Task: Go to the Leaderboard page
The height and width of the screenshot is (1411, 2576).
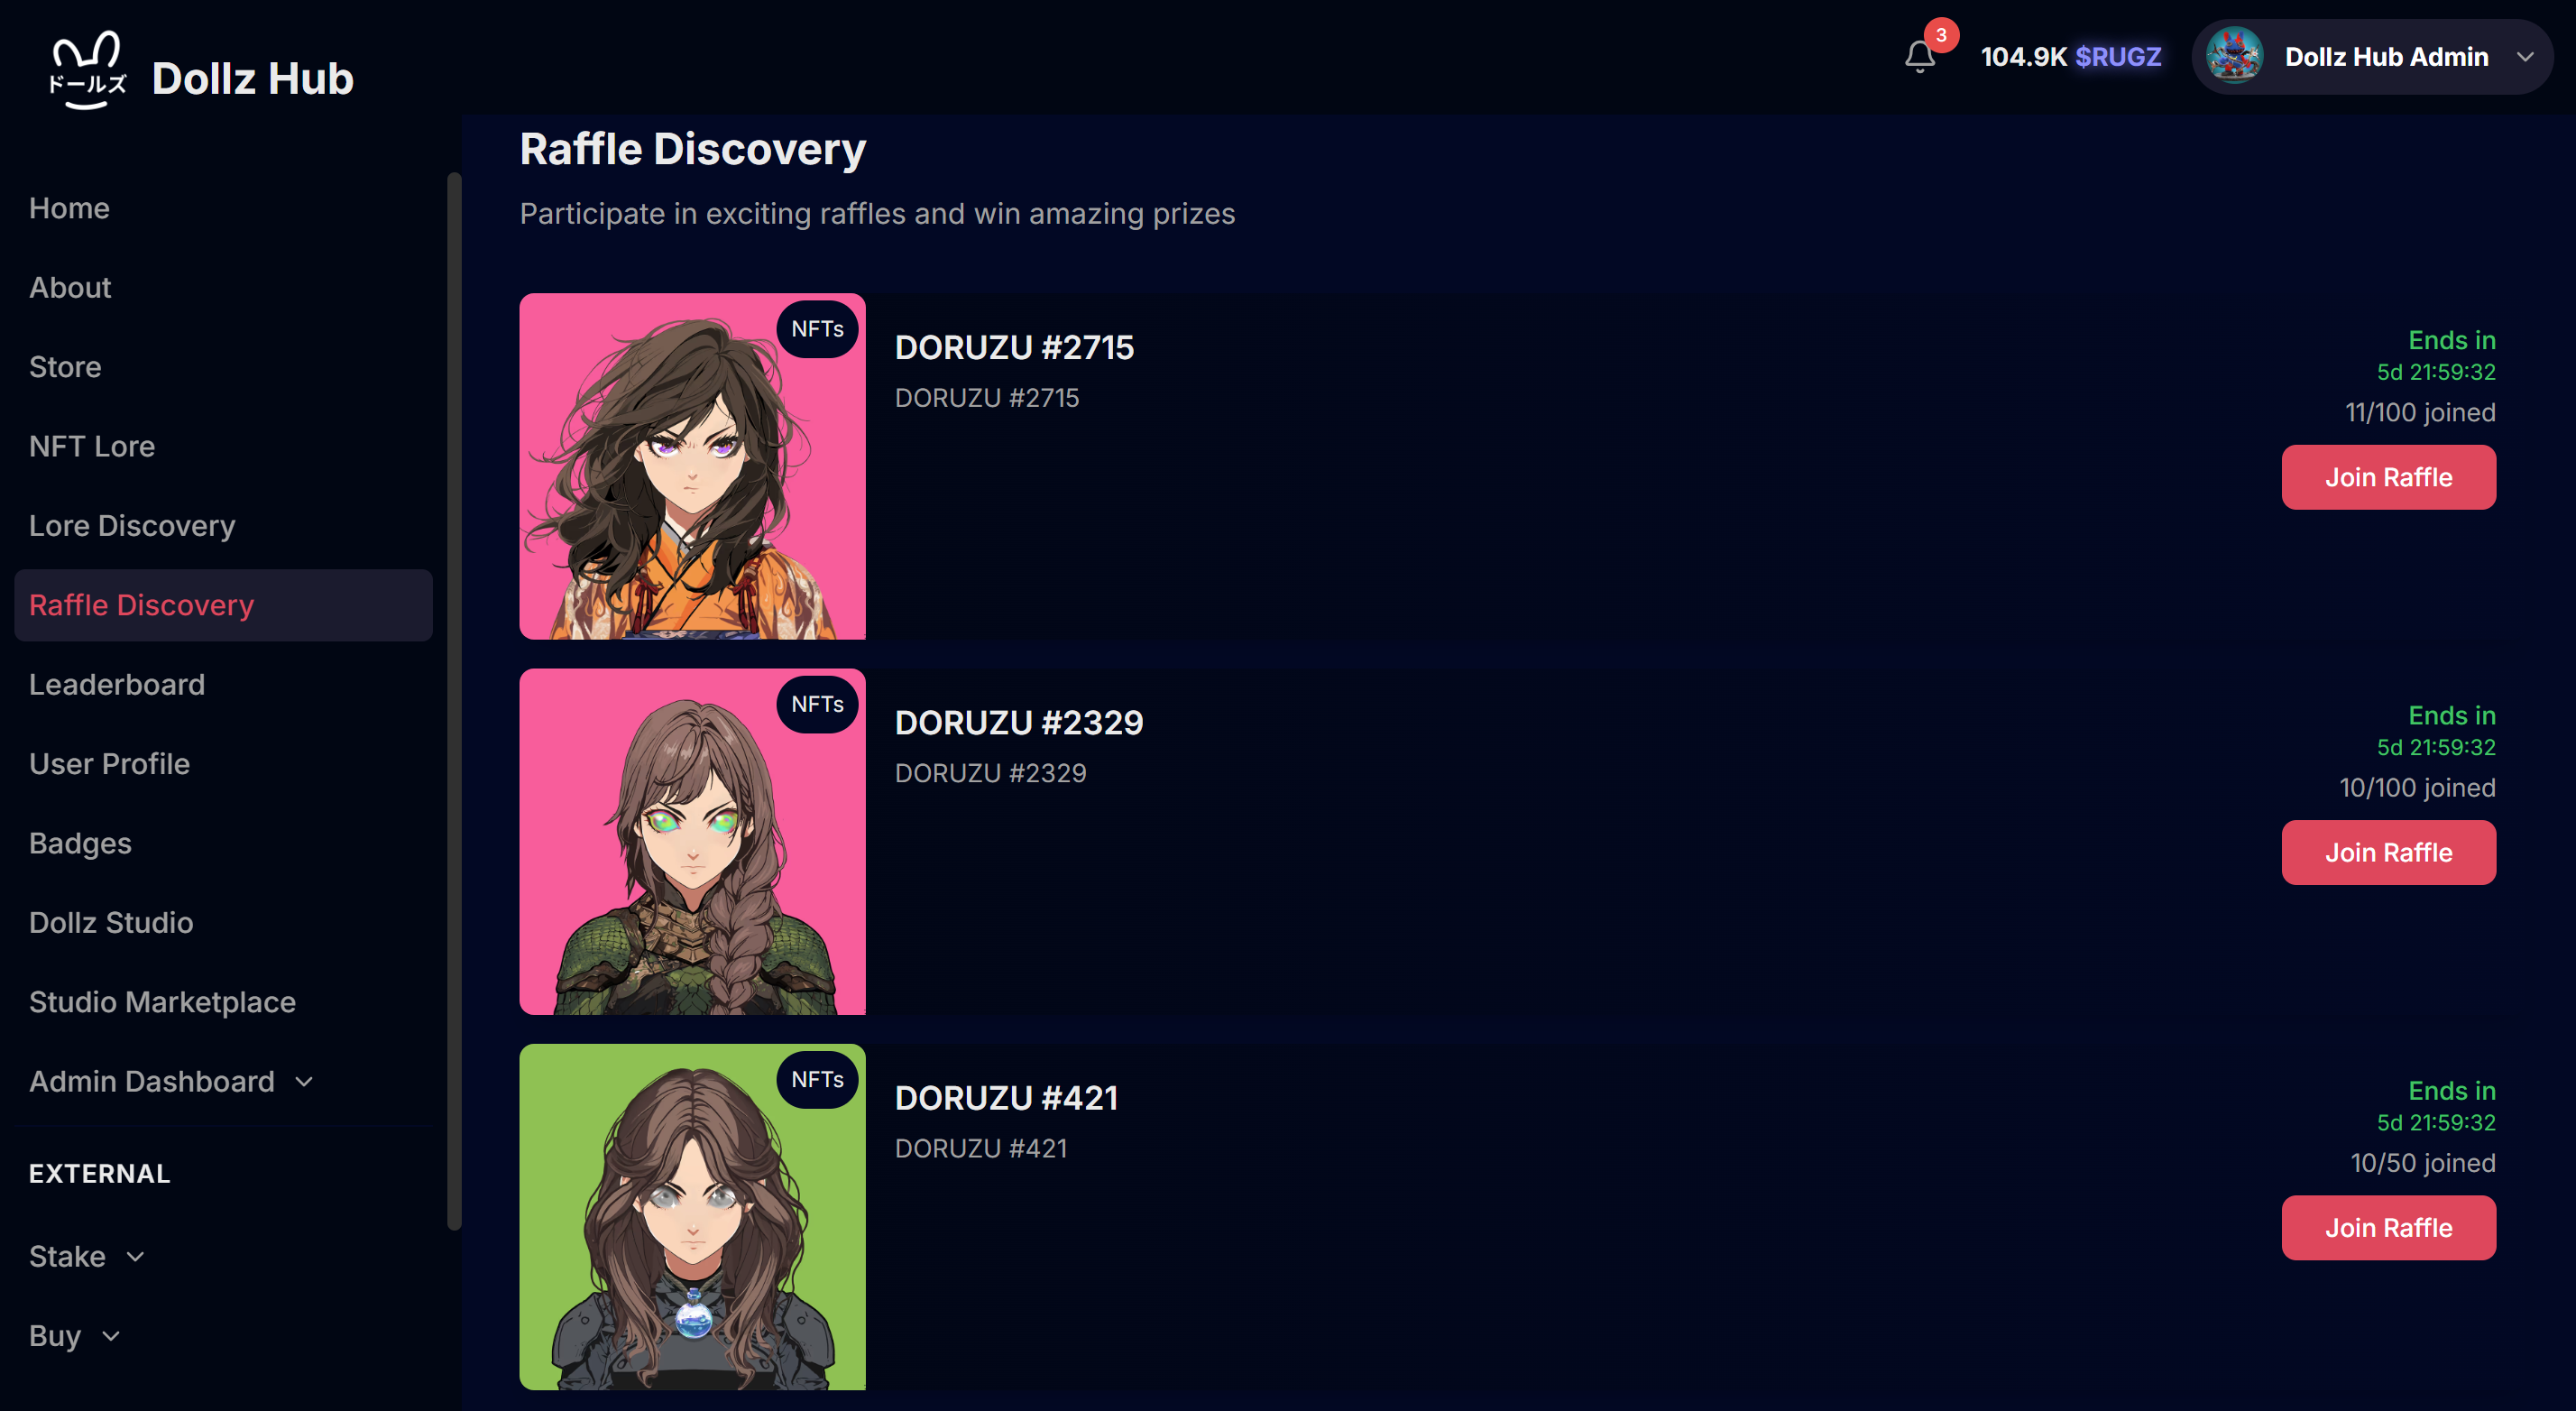Action: pyautogui.click(x=117, y=684)
